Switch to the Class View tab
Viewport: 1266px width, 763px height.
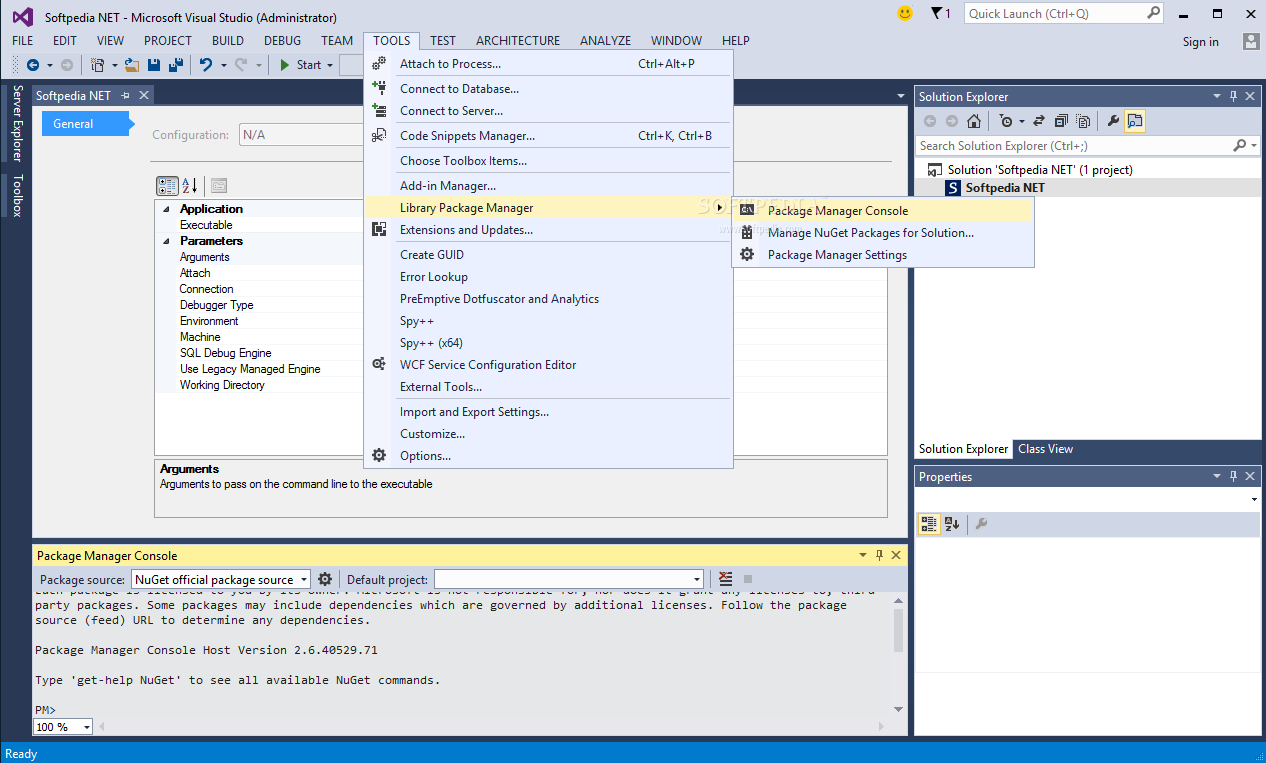(1045, 449)
